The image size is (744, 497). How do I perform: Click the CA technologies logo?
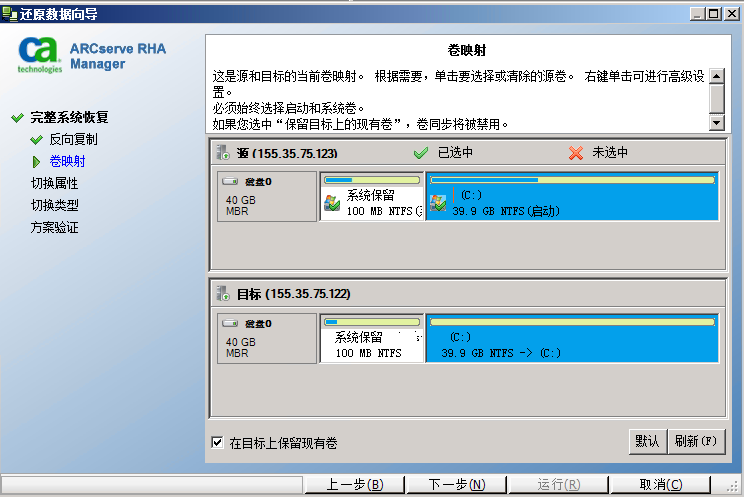pos(40,55)
